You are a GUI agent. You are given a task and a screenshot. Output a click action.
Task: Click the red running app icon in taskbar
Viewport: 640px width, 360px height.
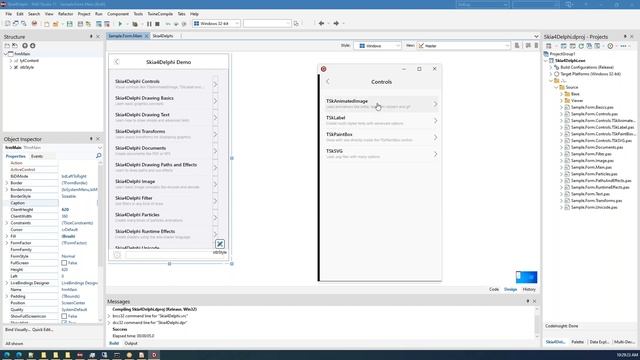[154, 355]
